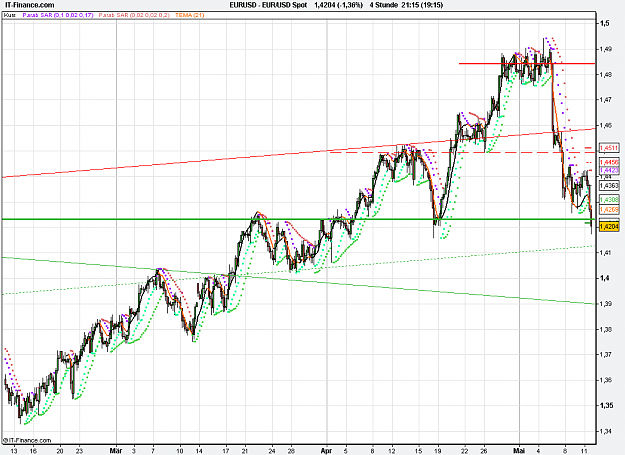625x455 pixels.
Task: Click the 4 Stunde timeframe label
Action: click(x=383, y=5)
